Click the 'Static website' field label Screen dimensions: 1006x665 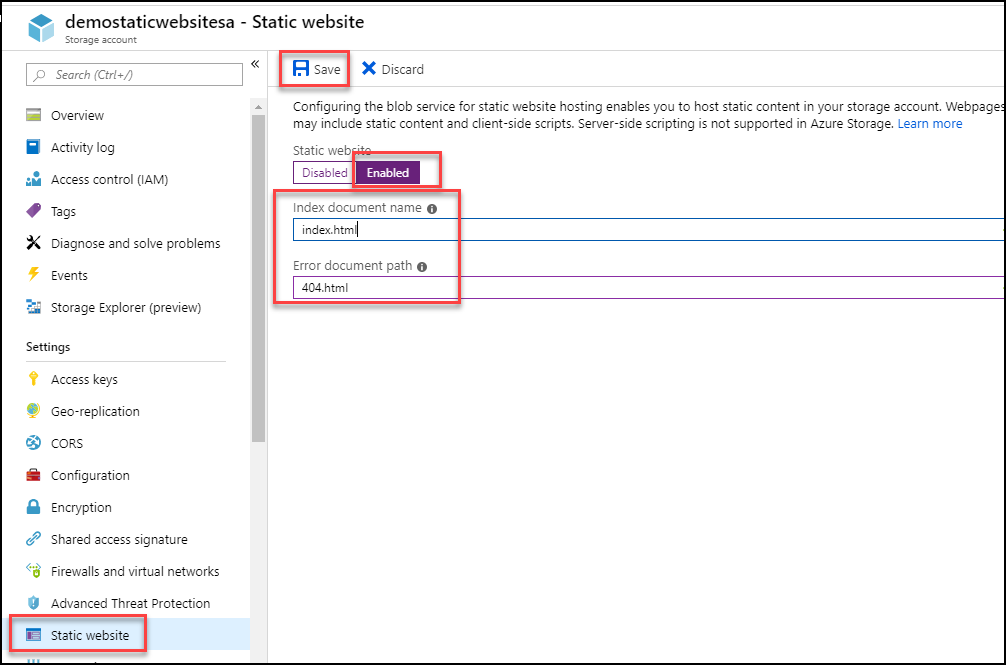(332, 151)
